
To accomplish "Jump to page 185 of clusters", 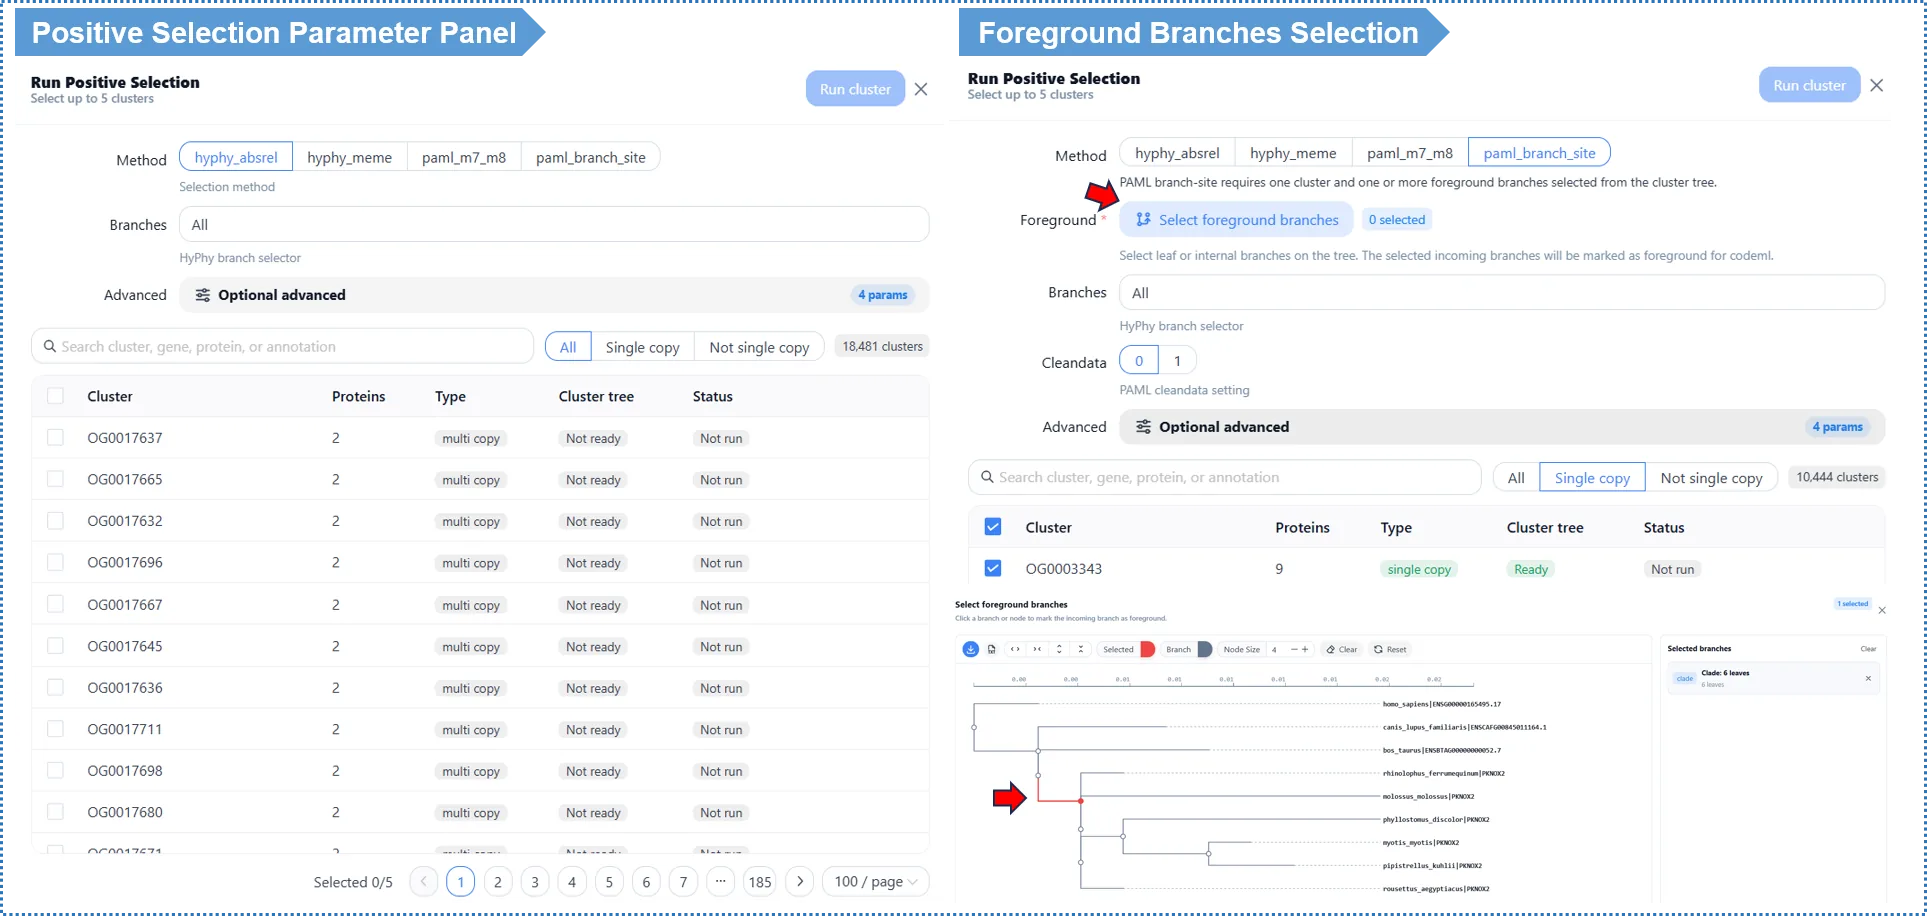I will [x=760, y=881].
